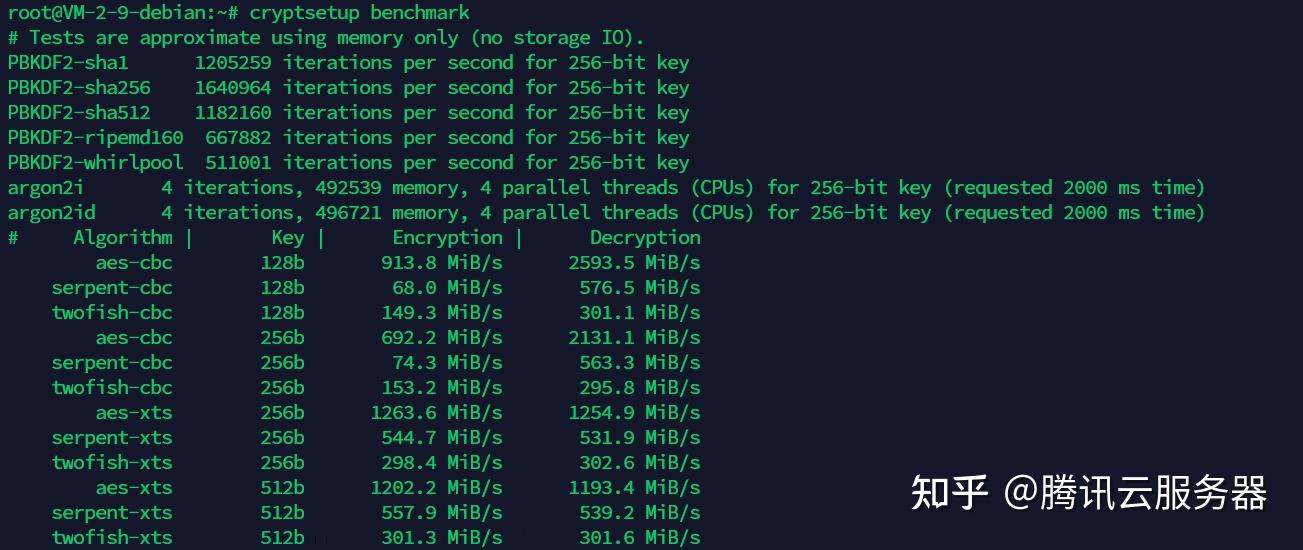This screenshot has height=550, width=1303.
Task: Click the Algorithm column header
Action: (122, 237)
